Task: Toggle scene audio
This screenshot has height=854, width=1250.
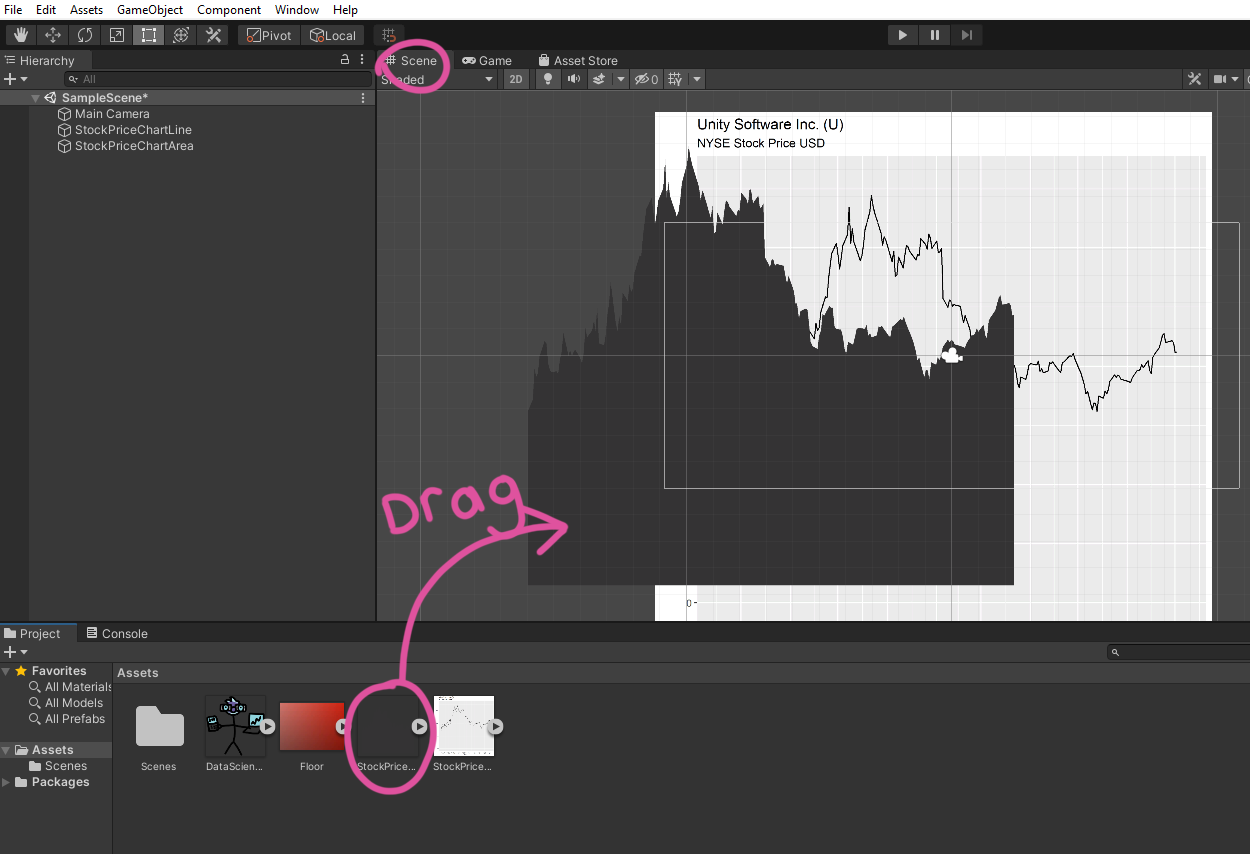Action: tap(573, 79)
